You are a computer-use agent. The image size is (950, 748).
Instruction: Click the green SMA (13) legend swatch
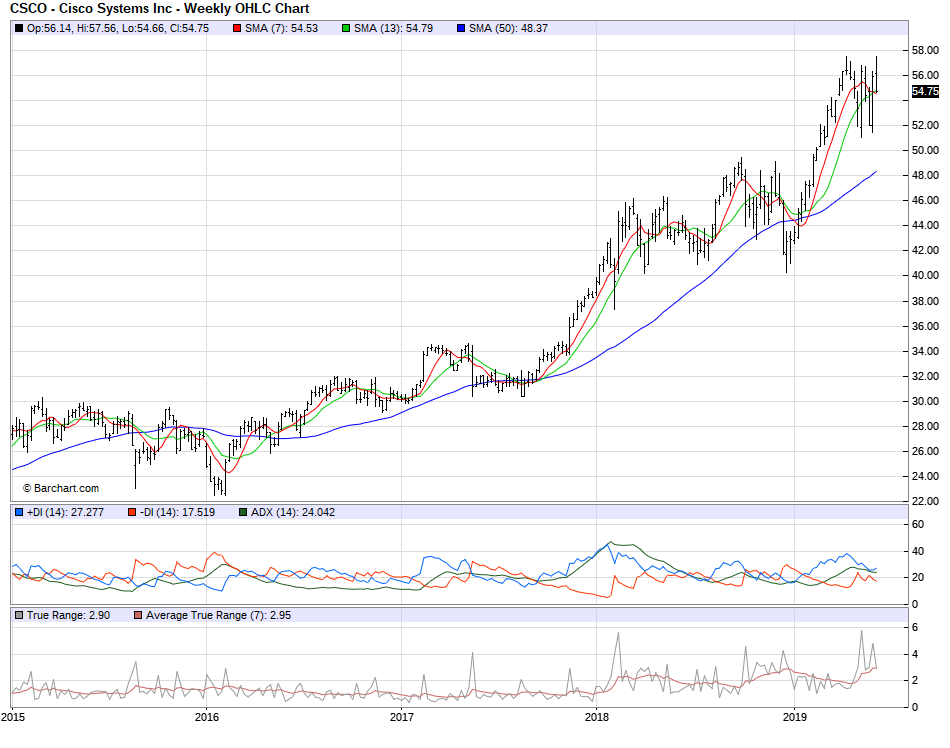[x=346, y=28]
